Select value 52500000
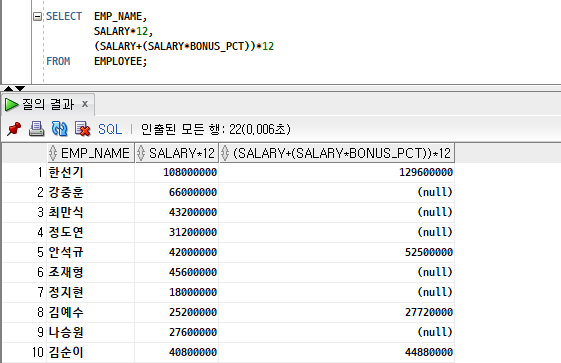The image size is (561, 363). pyautogui.click(x=337, y=252)
